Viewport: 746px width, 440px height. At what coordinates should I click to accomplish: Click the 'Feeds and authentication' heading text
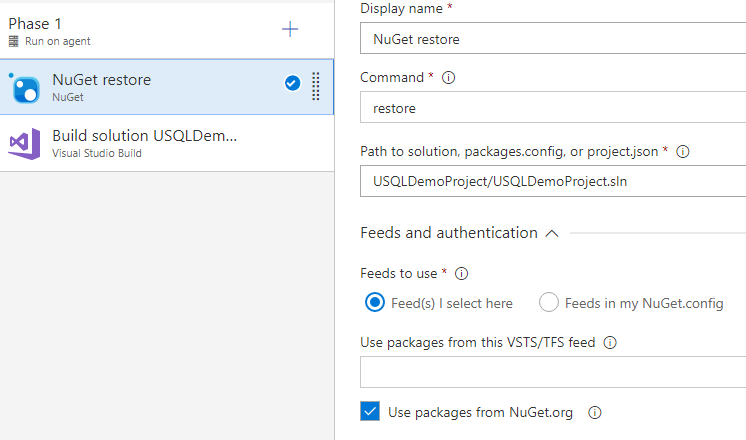pyautogui.click(x=449, y=233)
